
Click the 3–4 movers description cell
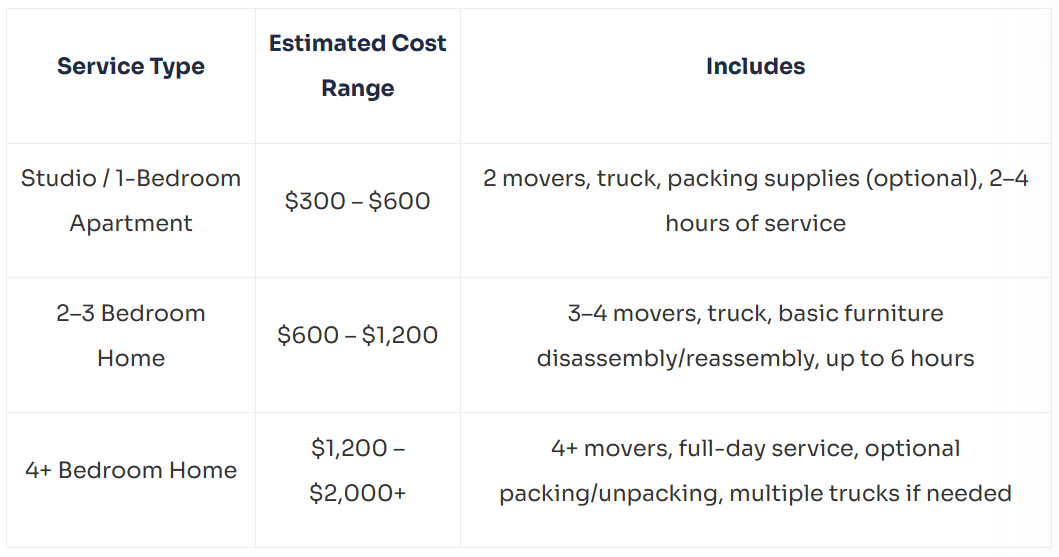(756, 336)
